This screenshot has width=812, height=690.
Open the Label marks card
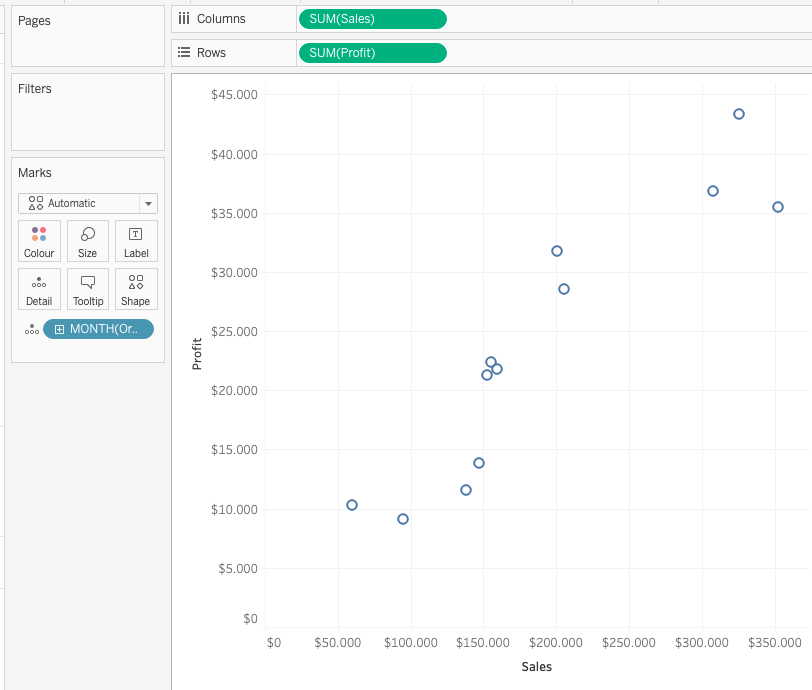click(x=136, y=241)
